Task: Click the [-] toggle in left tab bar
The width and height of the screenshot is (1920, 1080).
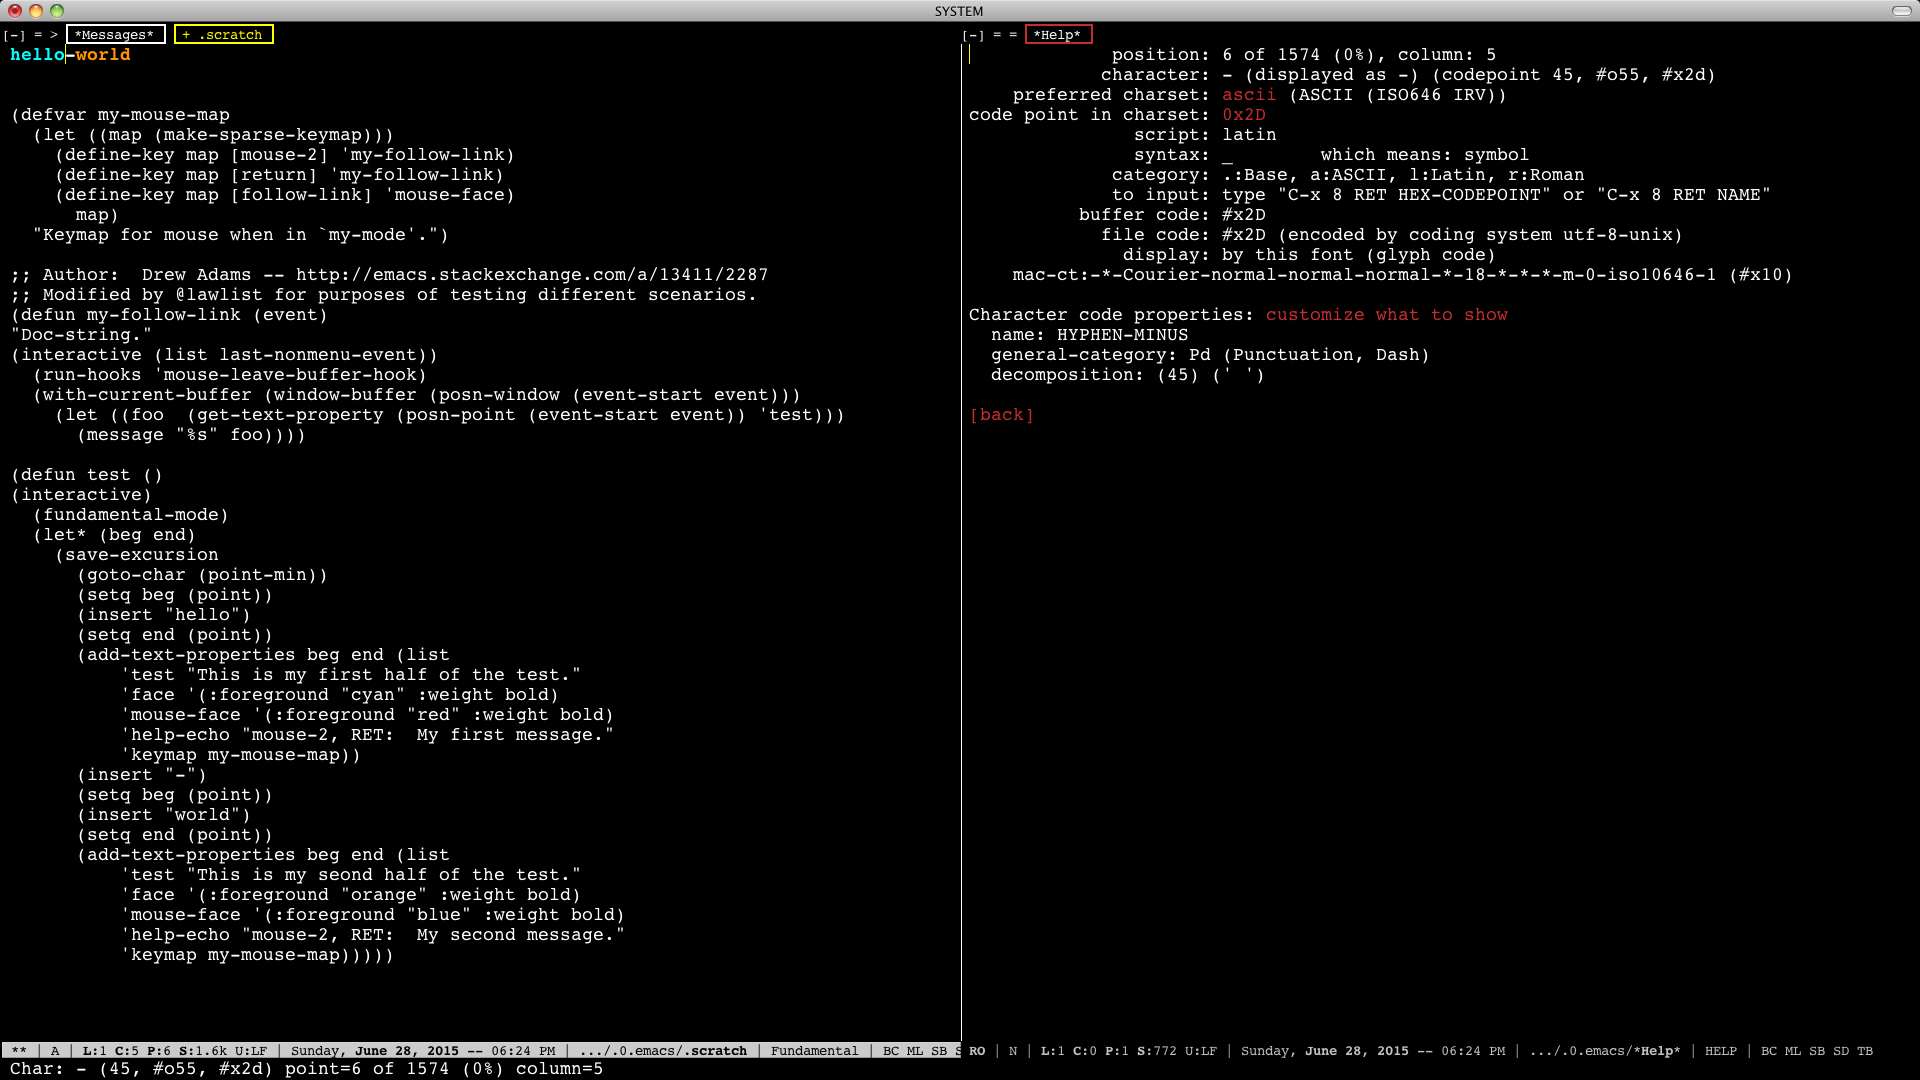Action: (x=15, y=35)
